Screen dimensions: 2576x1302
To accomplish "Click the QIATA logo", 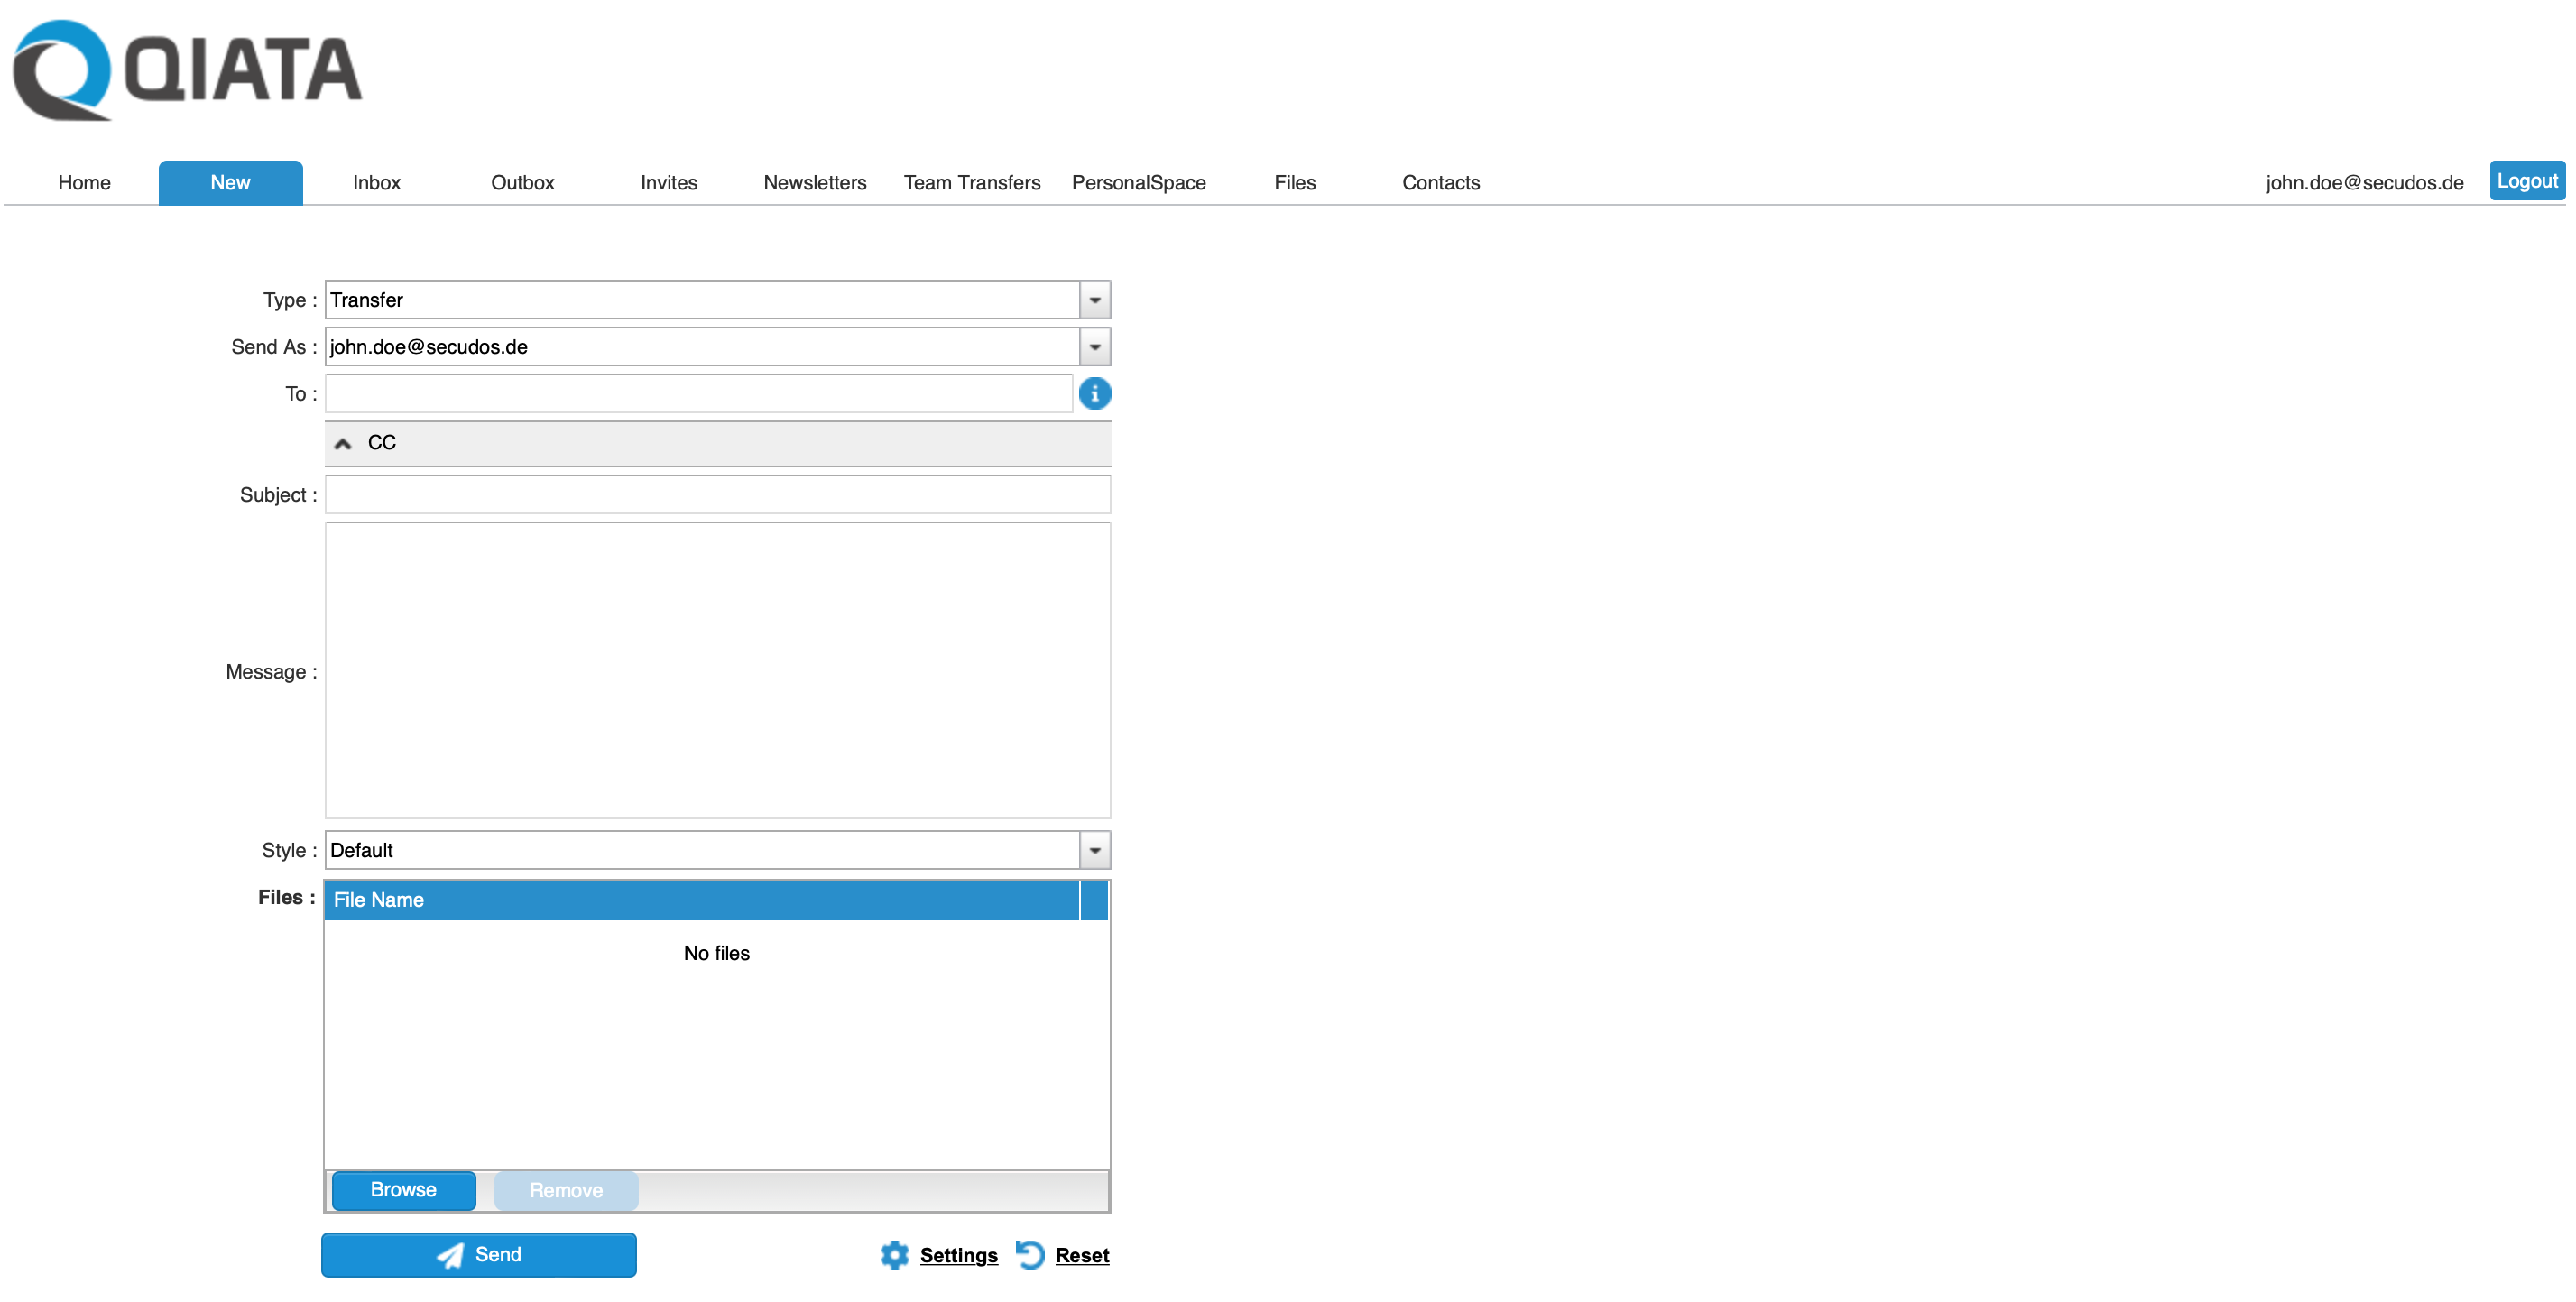I will click(187, 70).
